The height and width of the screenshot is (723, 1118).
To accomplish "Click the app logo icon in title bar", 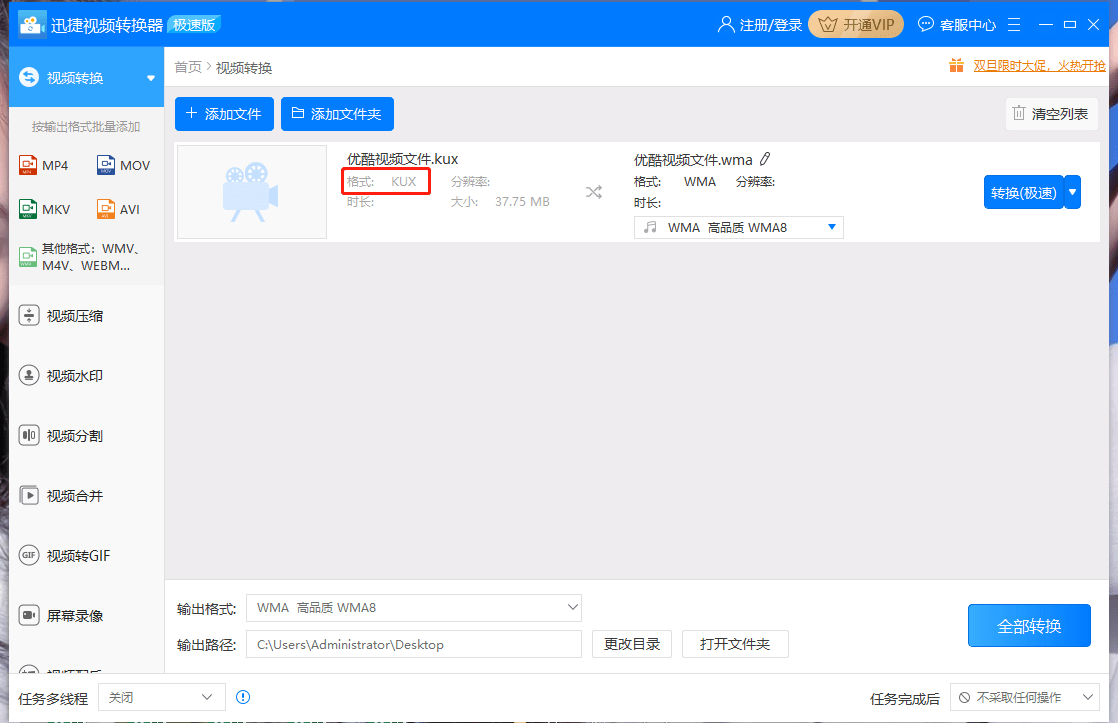I will [x=31, y=25].
